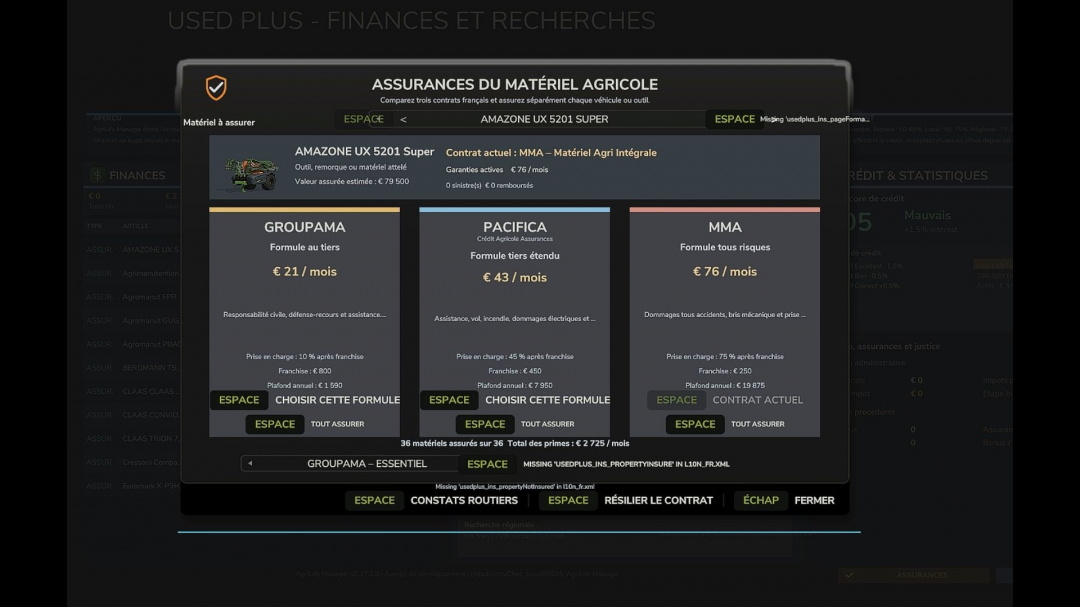Click the € 76 / mois price on MMA card
This screenshot has height=607, width=1080.
click(x=725, y=271)
